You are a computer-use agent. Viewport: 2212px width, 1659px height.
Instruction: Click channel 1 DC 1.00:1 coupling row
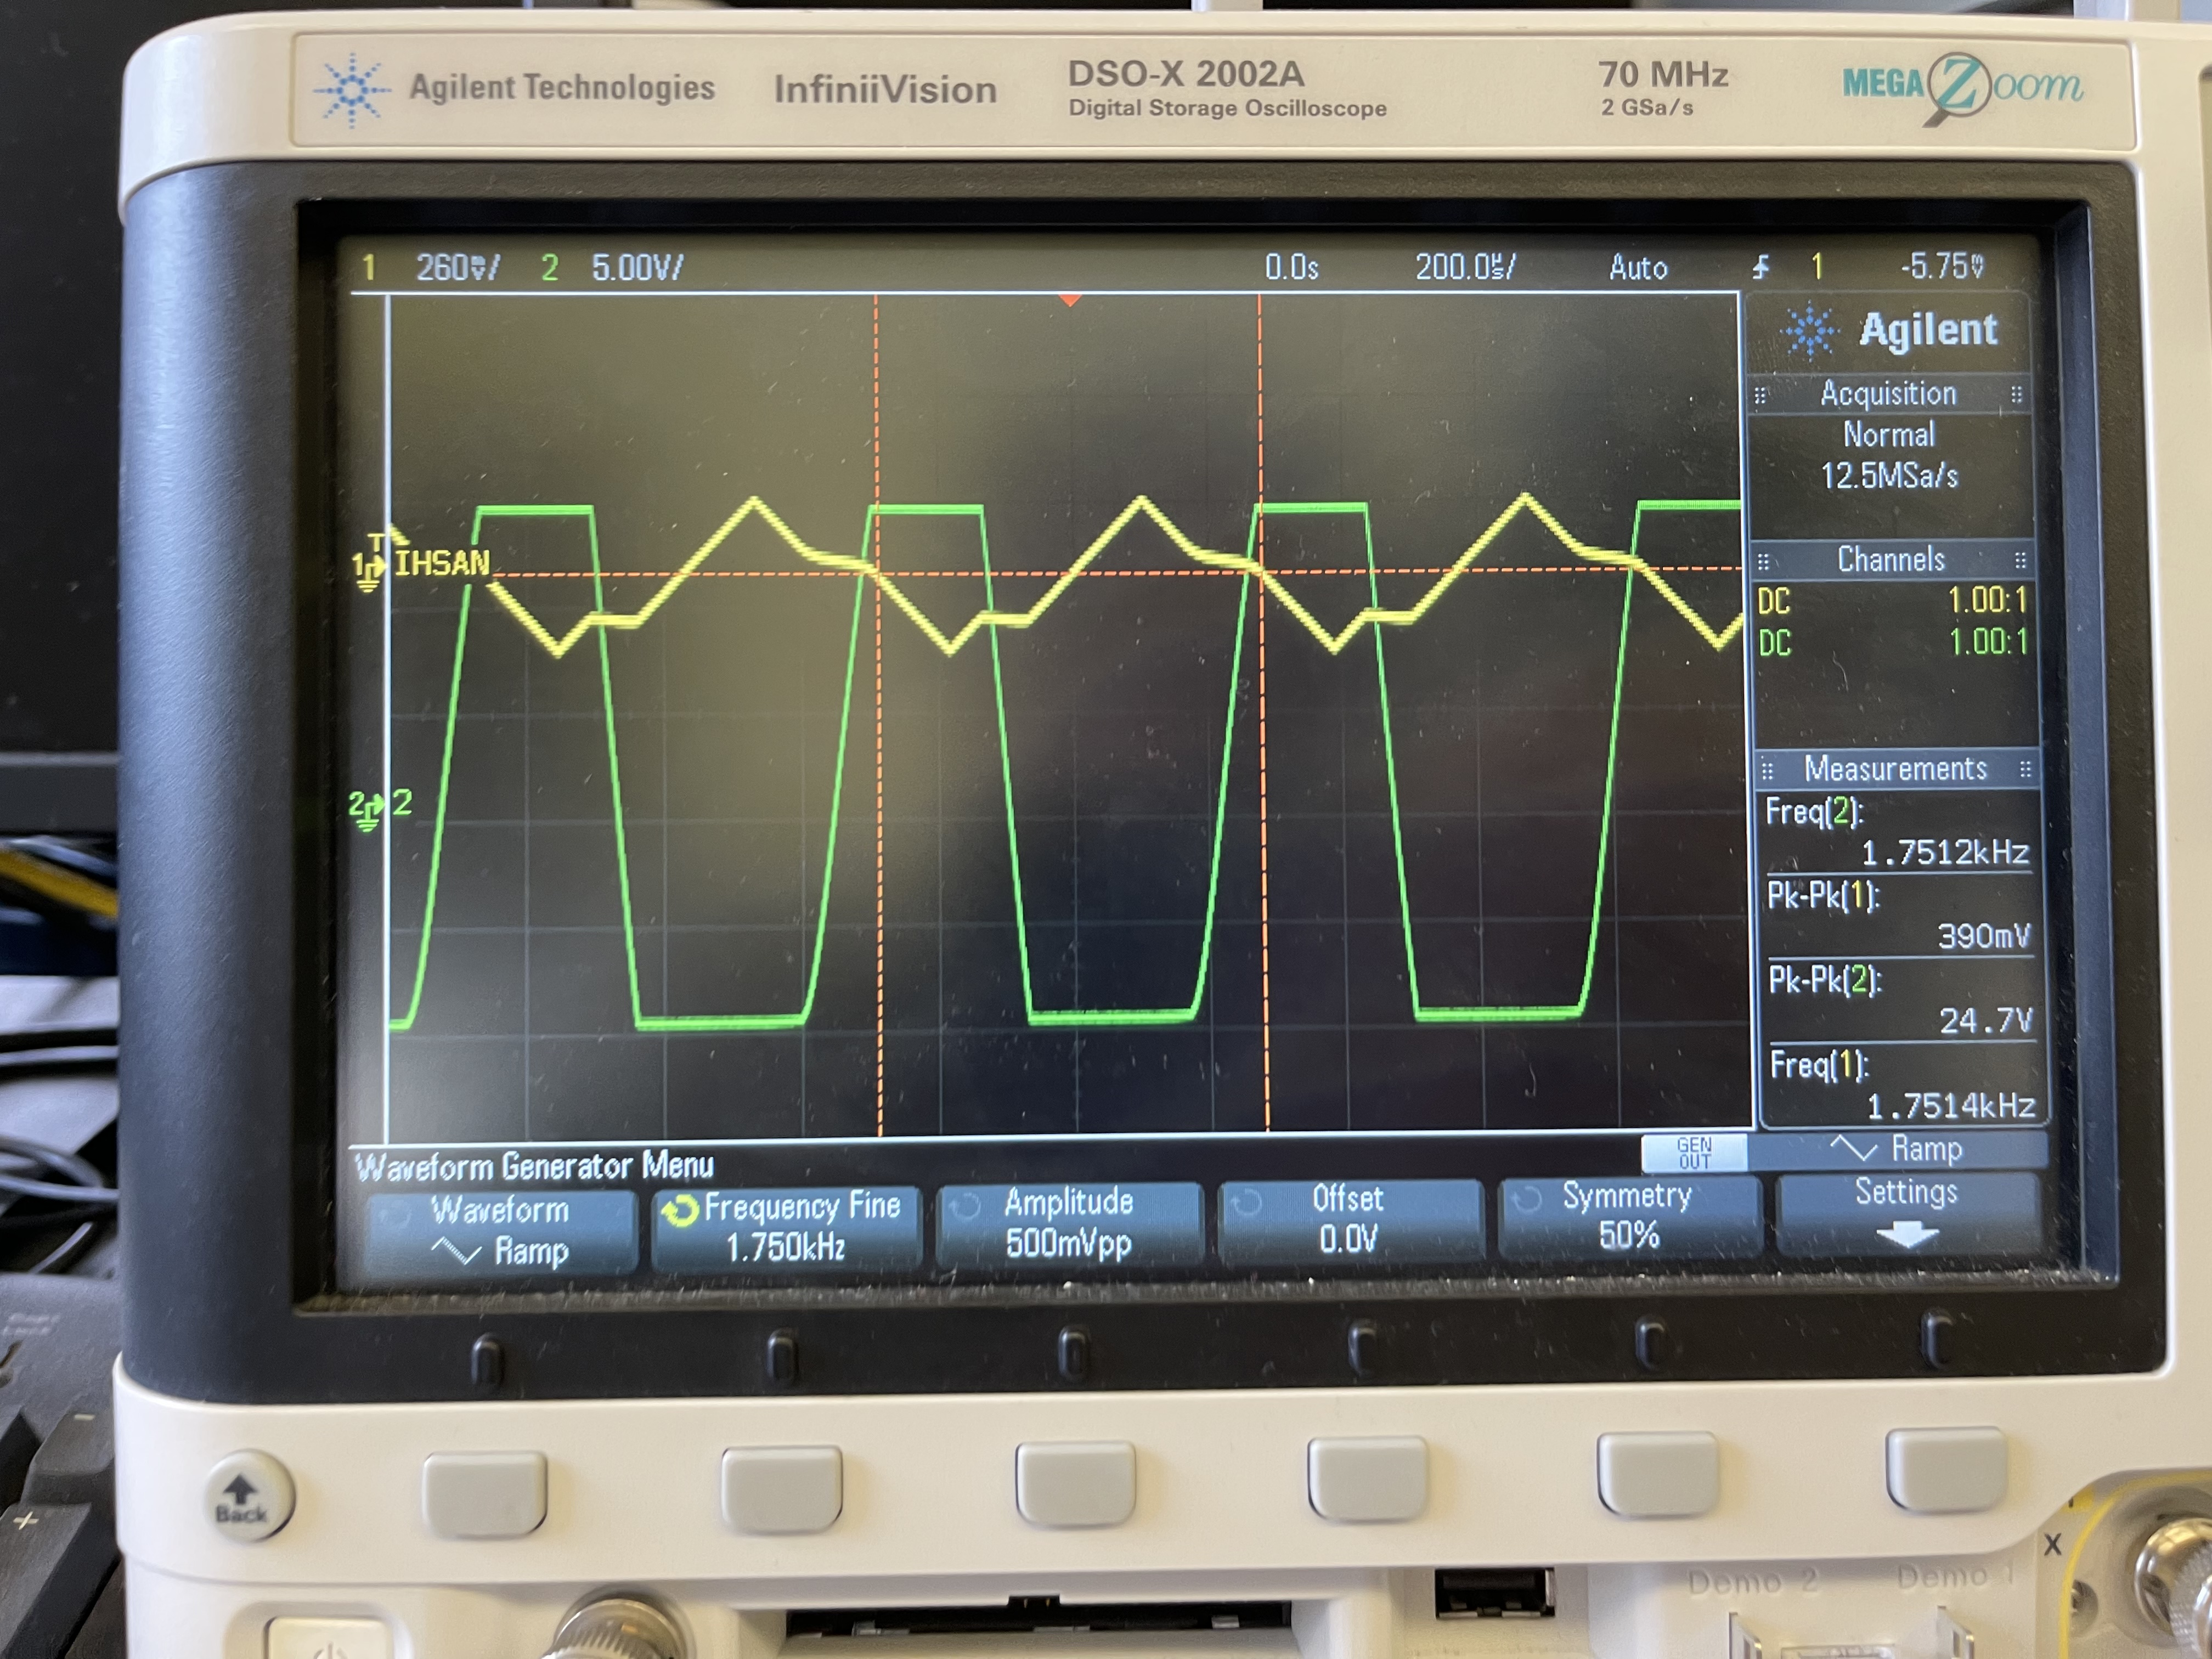tap(1892, 601)
